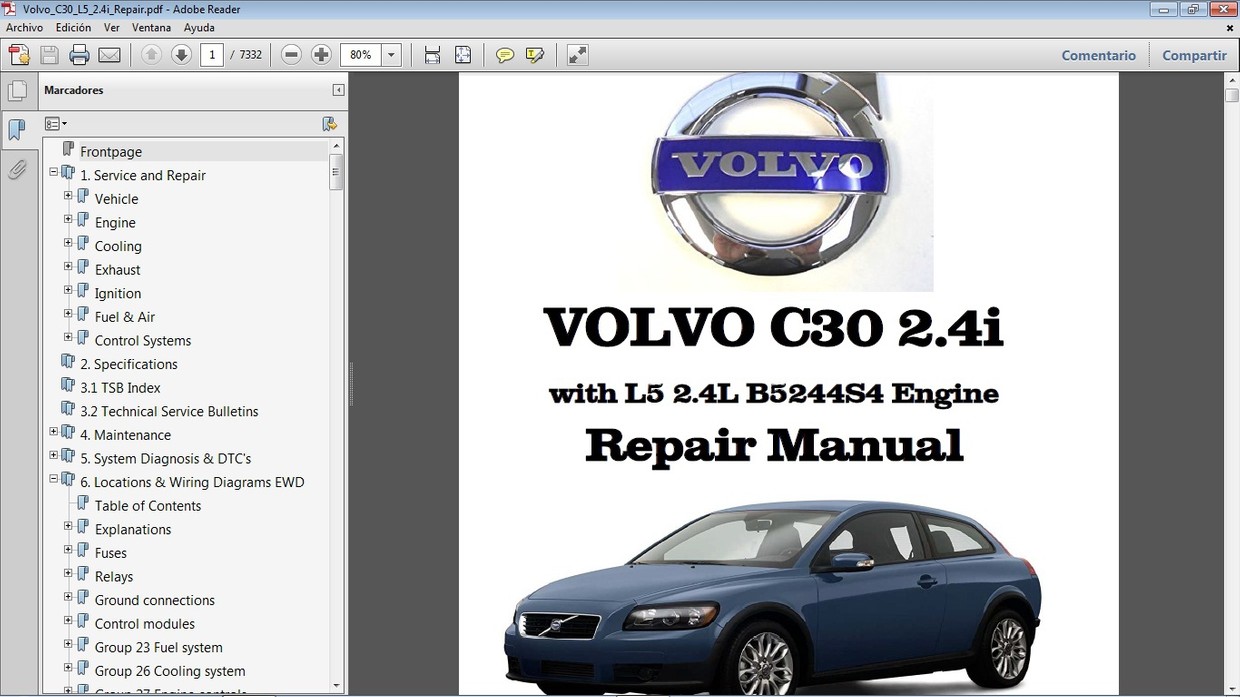Select the Control modules bookmark
The width and height of the screenshot is (1240, 697).
[145, 624]
